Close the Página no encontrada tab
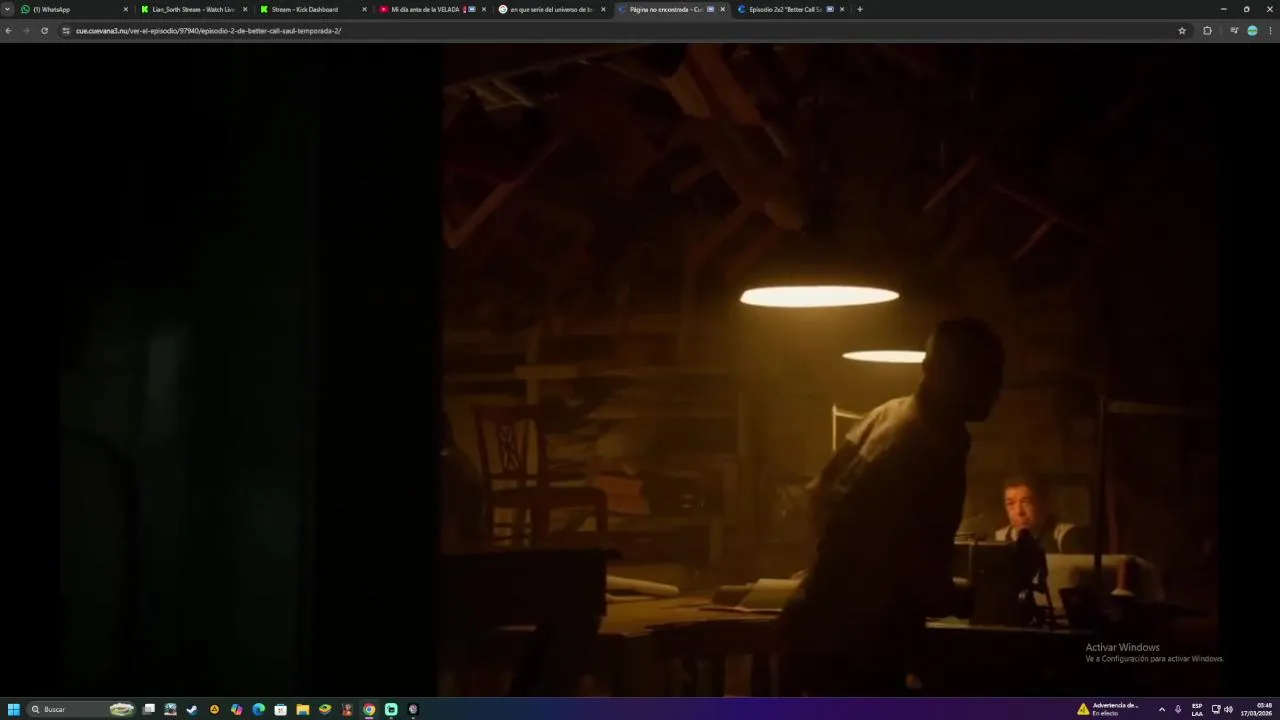The image size is (1280, 720). (x=723, y=9)
